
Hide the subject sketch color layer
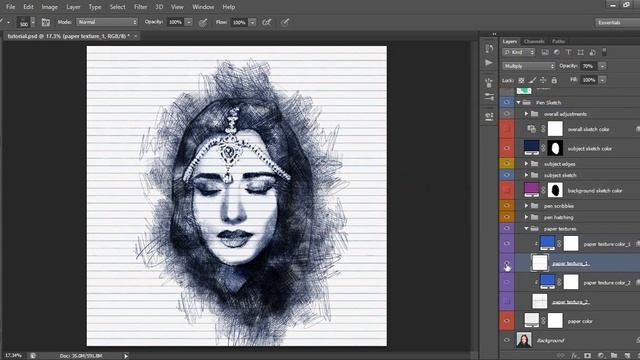tap(507, 148)
